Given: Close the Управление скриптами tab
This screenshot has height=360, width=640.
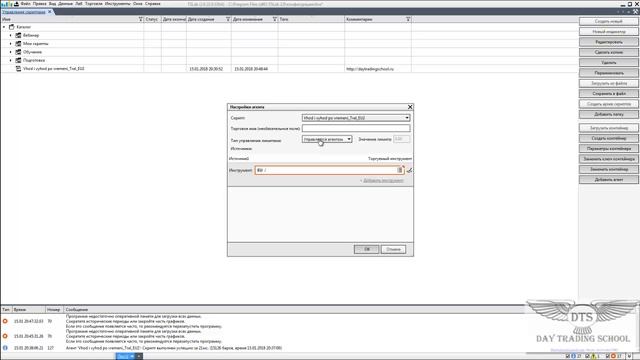Looking at the screenshot, I should (50, 12).
